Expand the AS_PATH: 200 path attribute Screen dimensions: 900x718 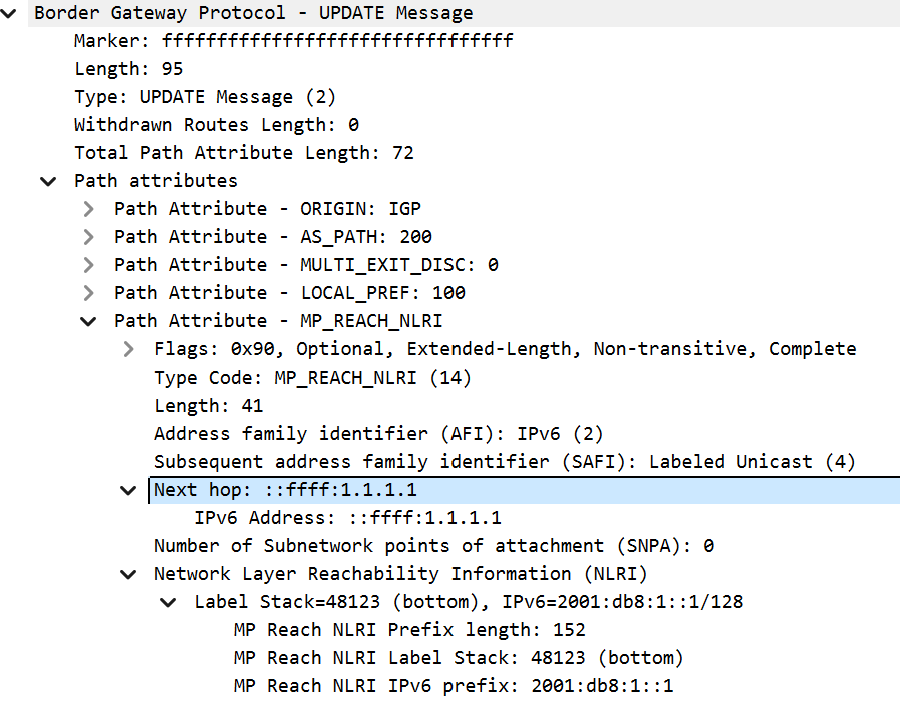[89, 237]
